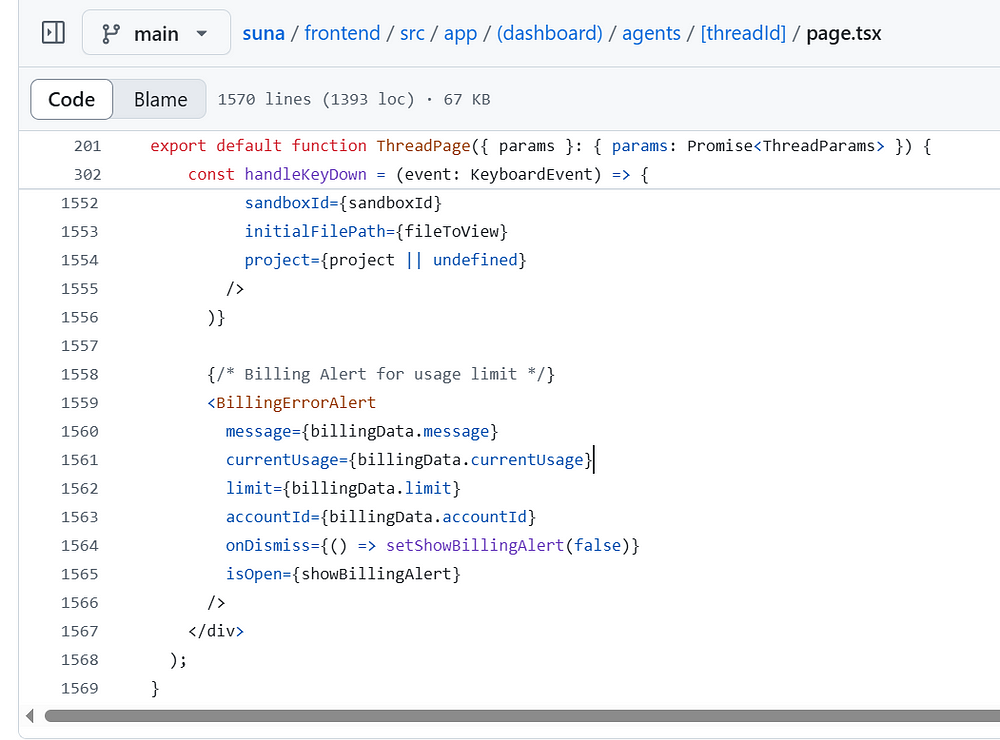
Task: Open the (dashboard) folder breadcrumb
Action: [x=549, y=33]
